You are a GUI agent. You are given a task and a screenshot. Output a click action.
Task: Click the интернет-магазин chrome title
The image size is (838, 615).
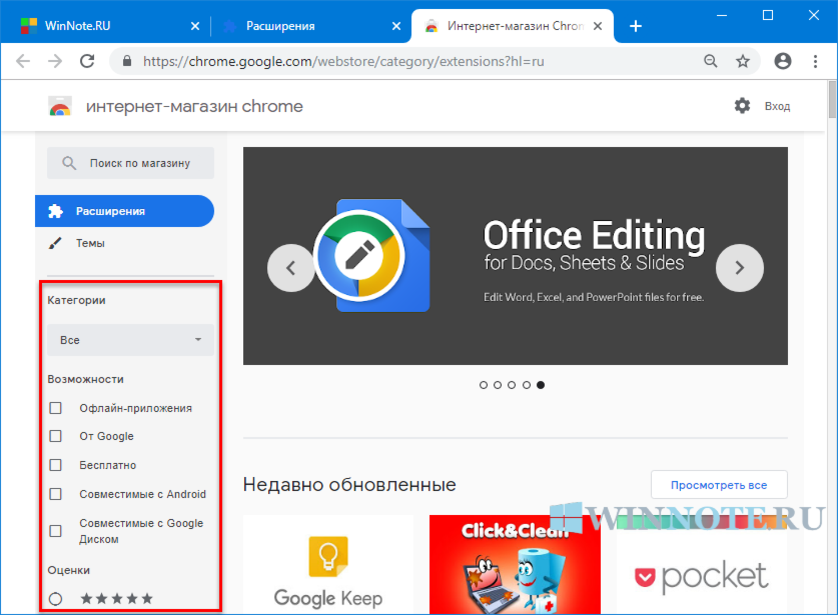(195, 106)
